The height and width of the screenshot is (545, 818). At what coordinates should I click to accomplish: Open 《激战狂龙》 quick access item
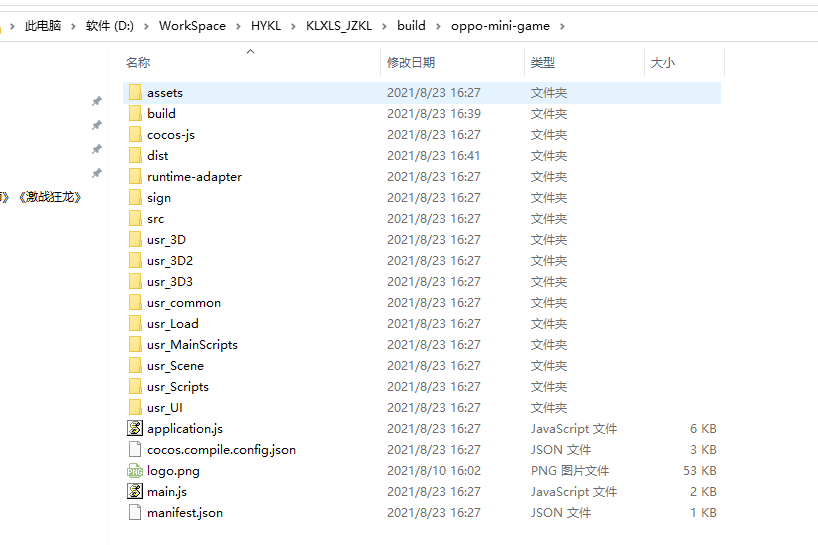pos(50,197)
